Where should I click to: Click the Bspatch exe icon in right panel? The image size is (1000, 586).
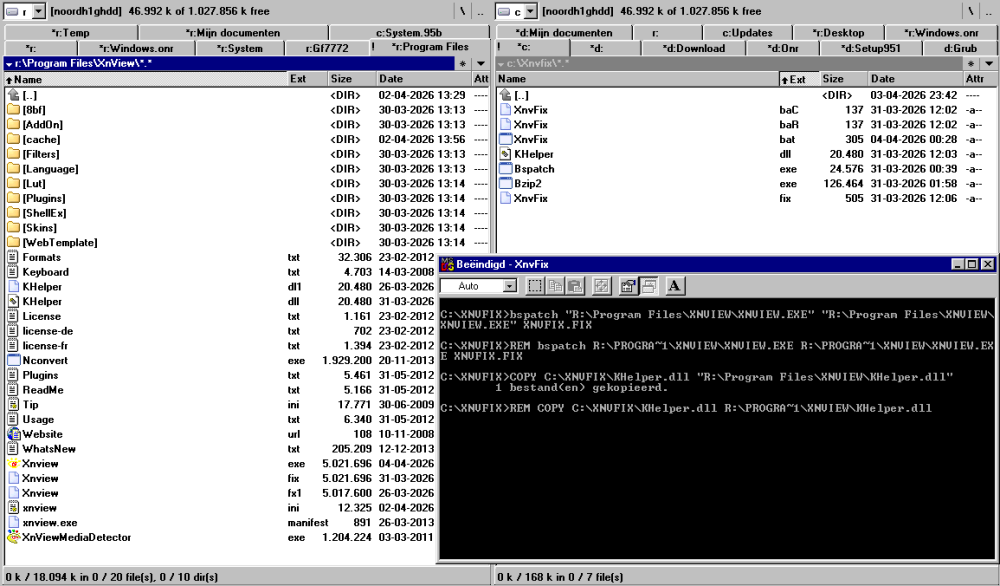[506, 169]
